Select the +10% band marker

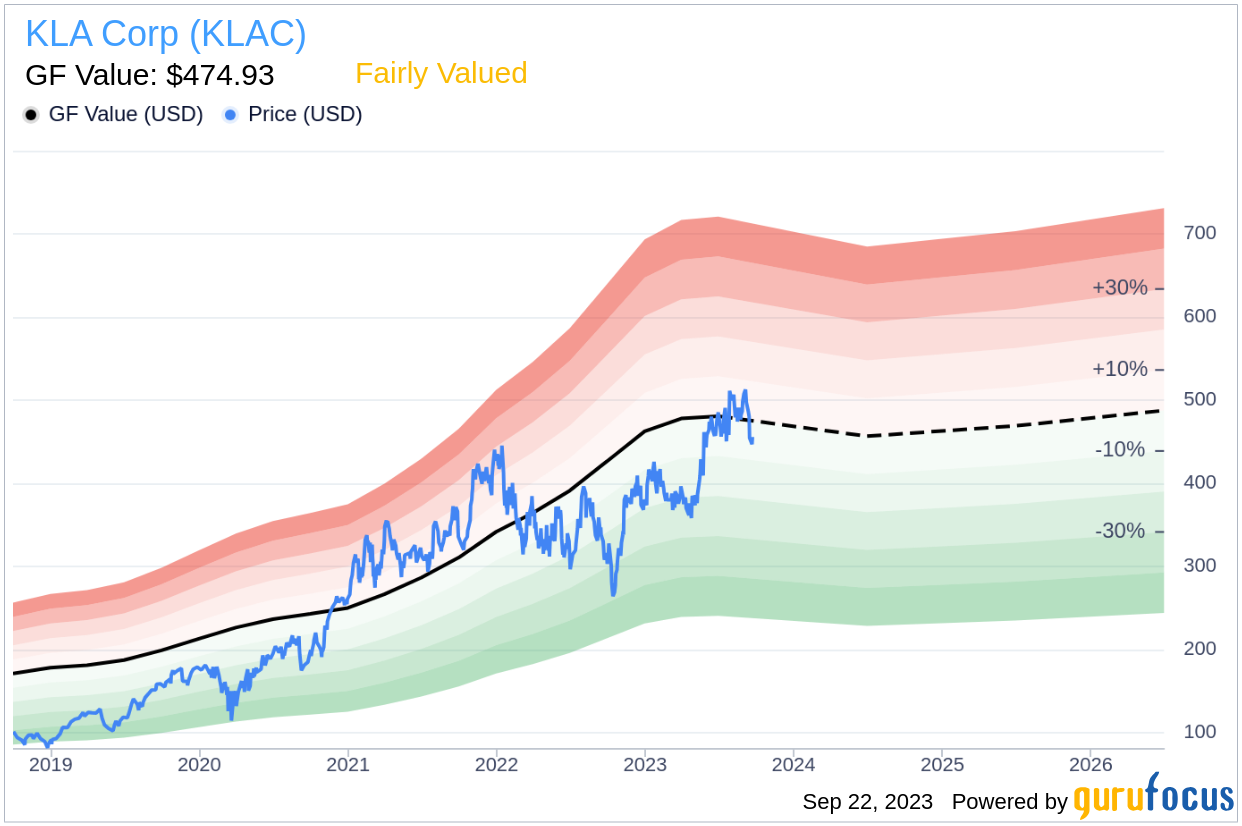pos(1120,369)
